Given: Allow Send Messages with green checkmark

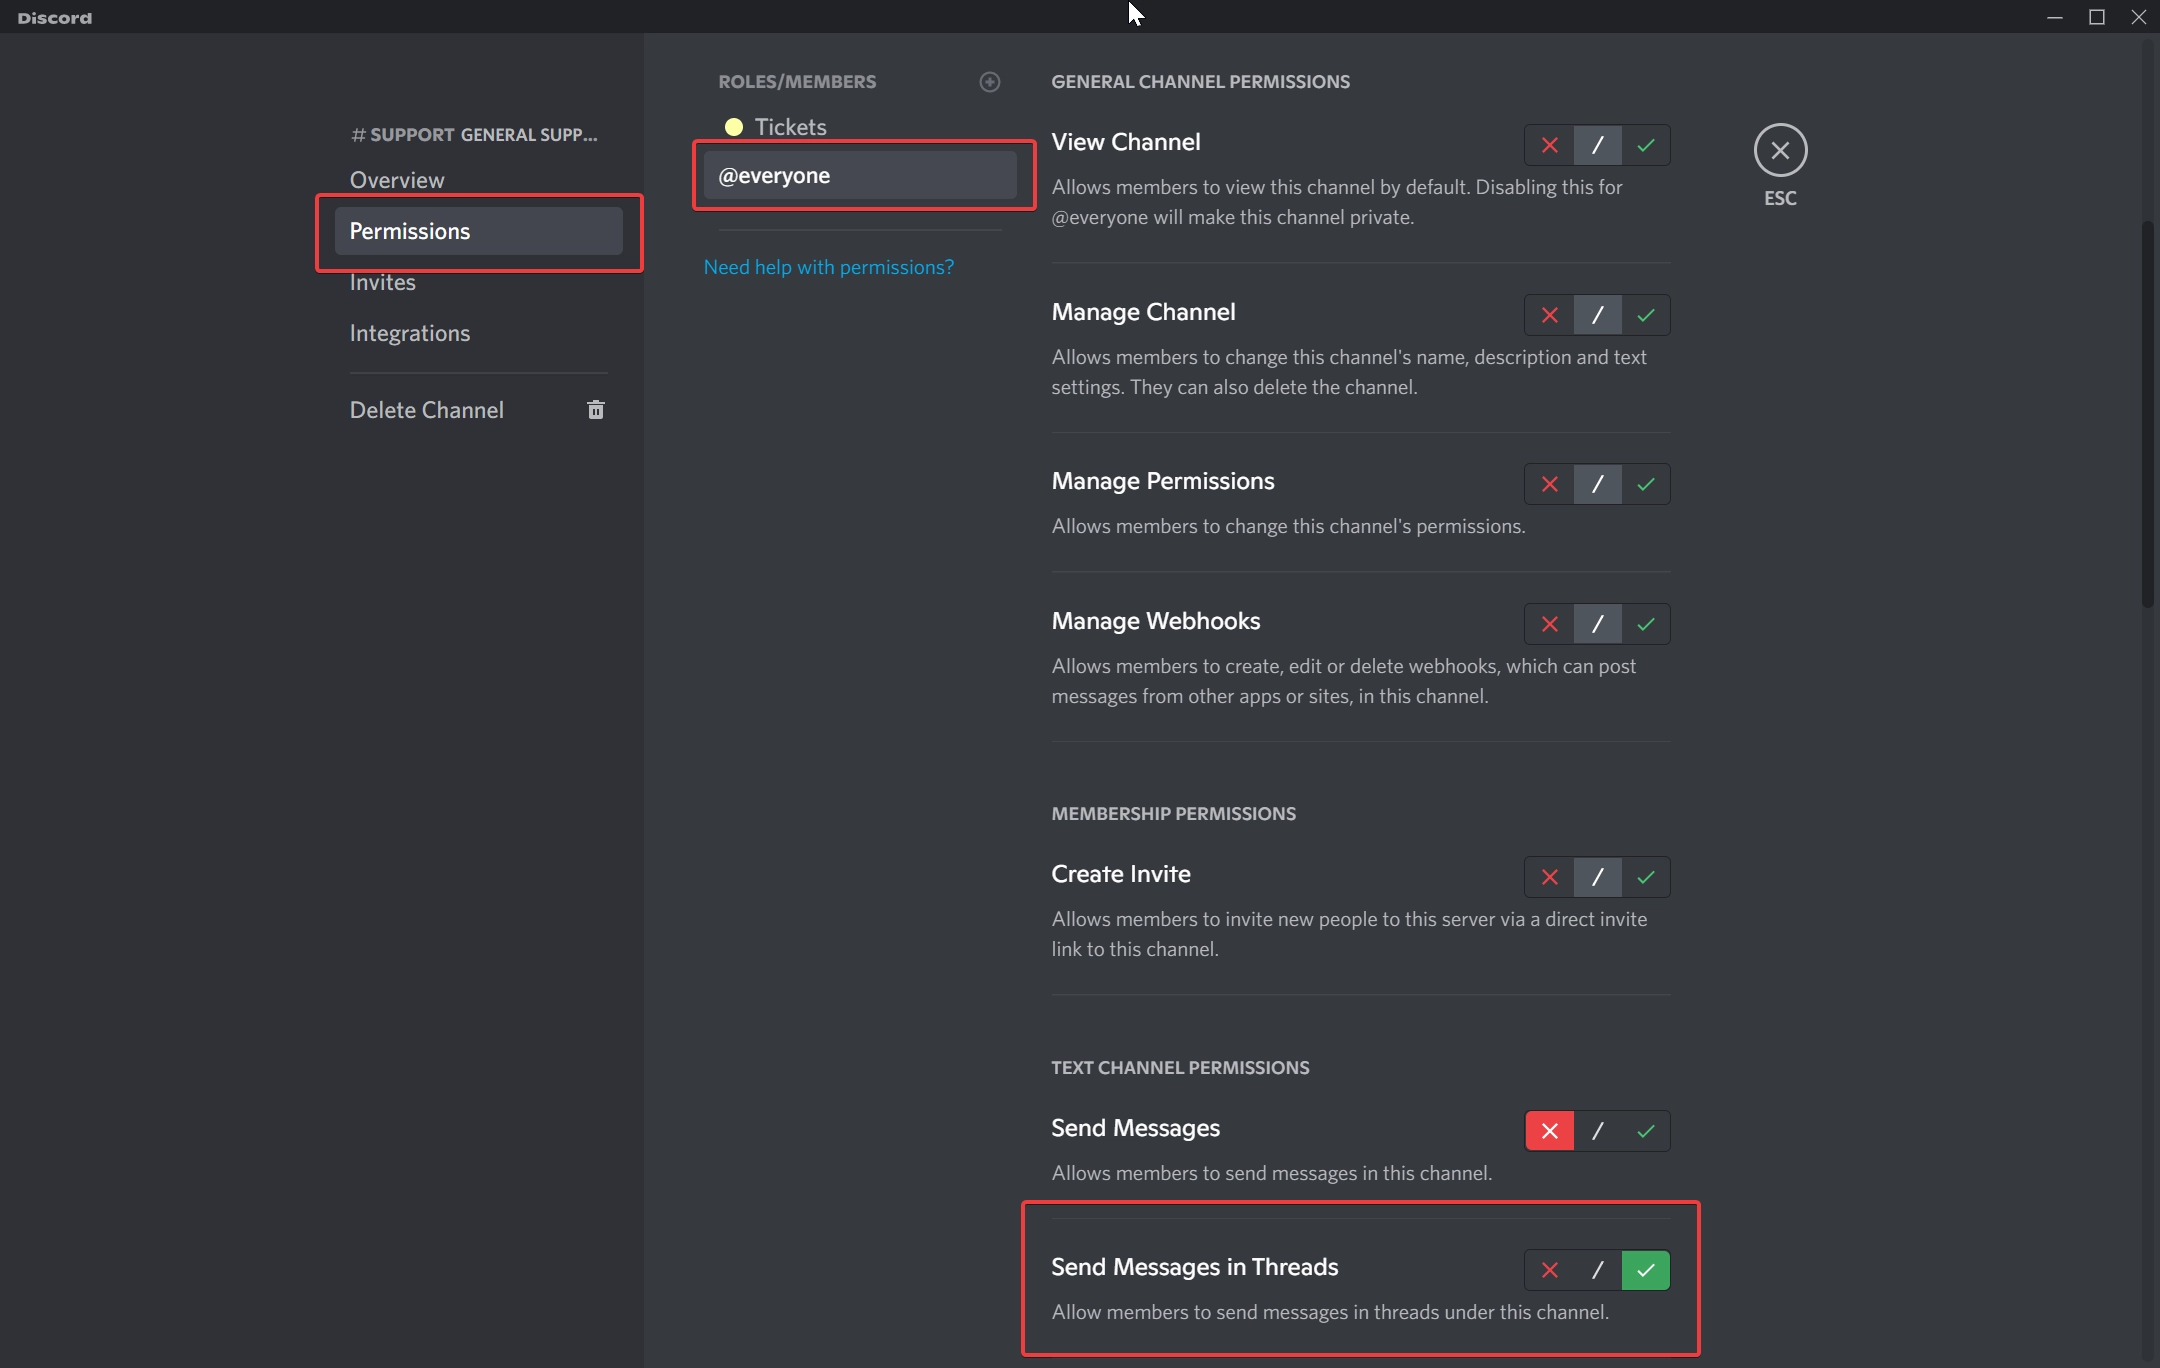Looking at the screenshot, I should click(x=1645, y=1131).
